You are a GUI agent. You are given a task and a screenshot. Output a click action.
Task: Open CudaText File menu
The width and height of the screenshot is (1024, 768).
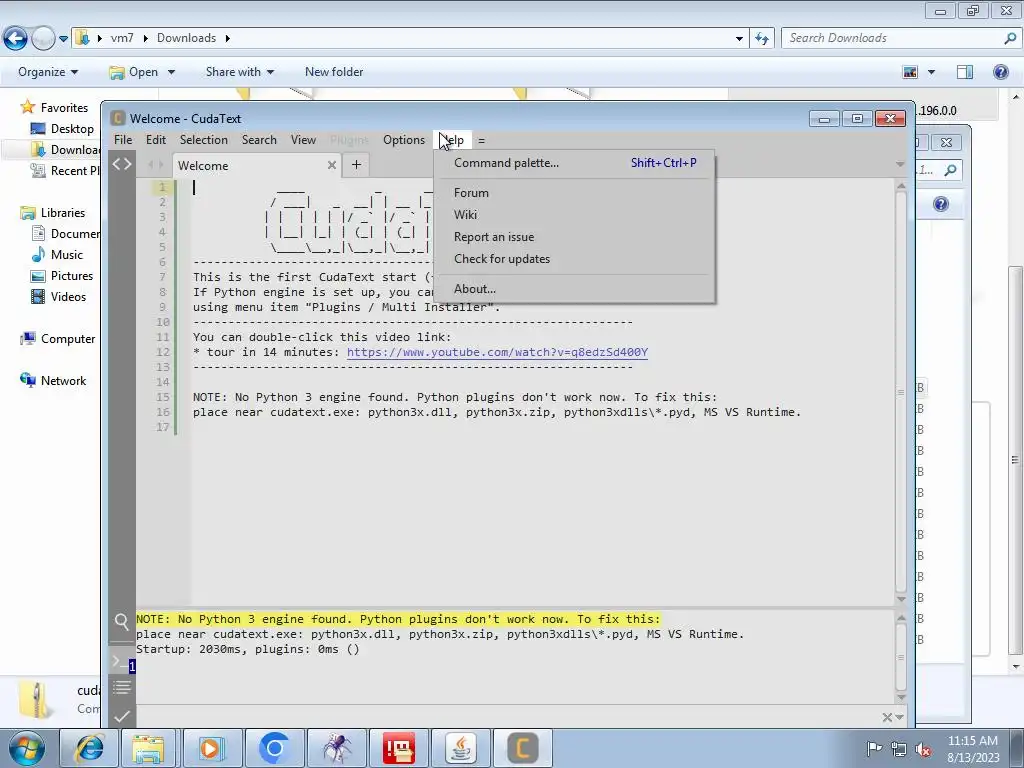click(x=123, y=140)
